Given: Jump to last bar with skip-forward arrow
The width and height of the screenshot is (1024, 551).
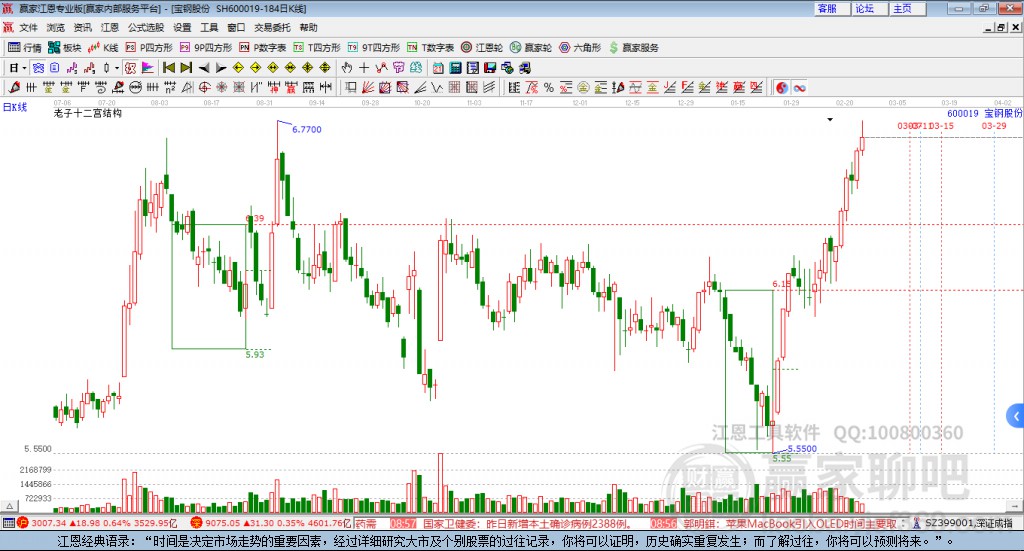Looking at the screenshot, I should coord(186,68).
